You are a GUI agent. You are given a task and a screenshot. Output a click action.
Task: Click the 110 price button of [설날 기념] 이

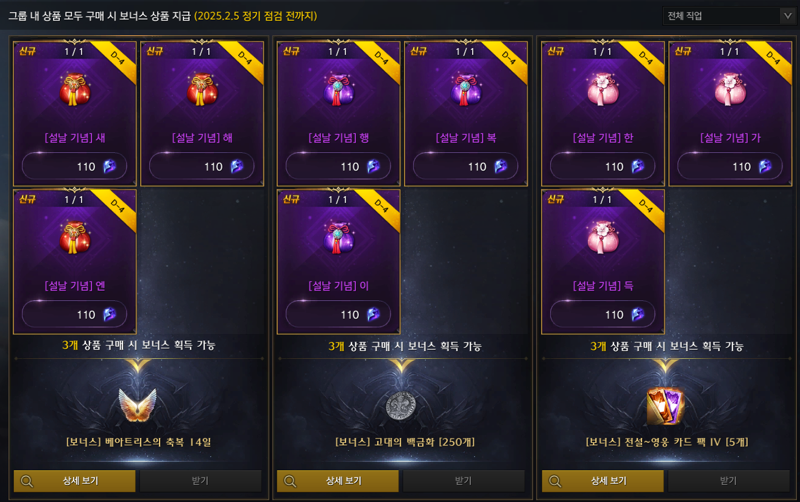coord(338,314)
